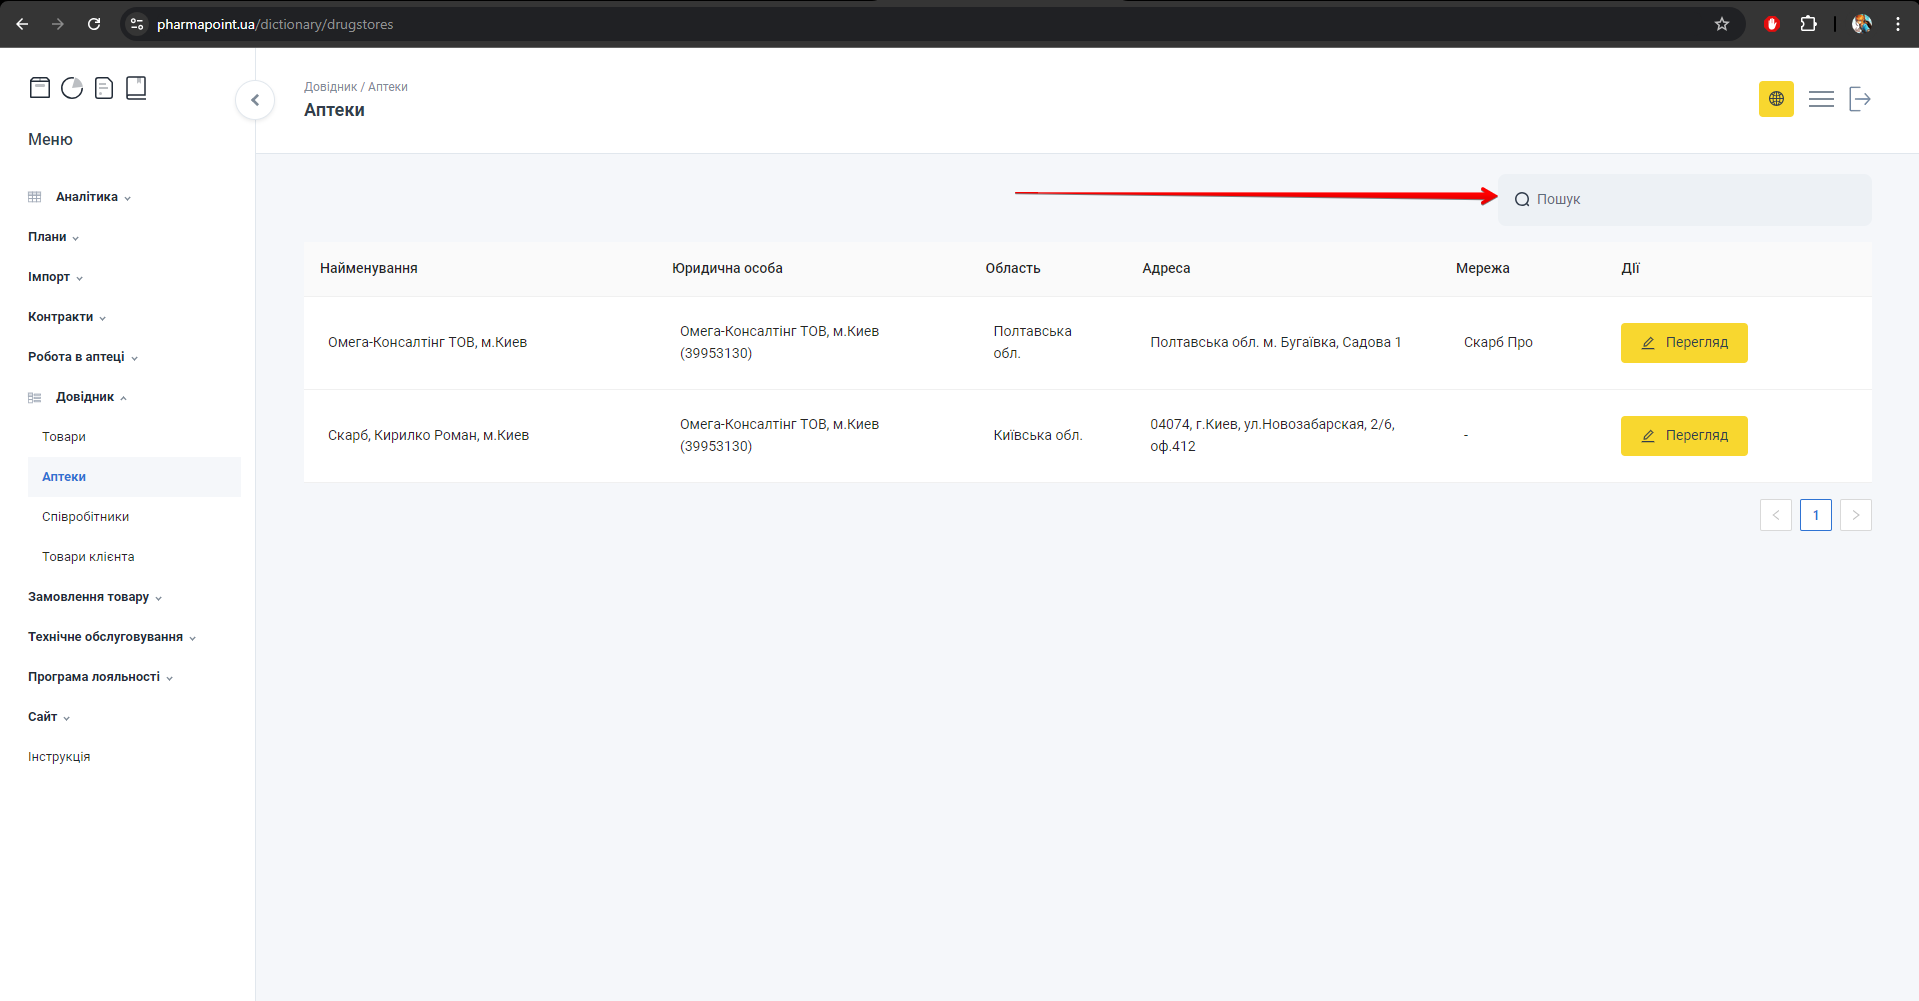Viewport: 1919px width, 1001px height.
Task: Open the pie chart analytics icon
Action: point(72,88)
